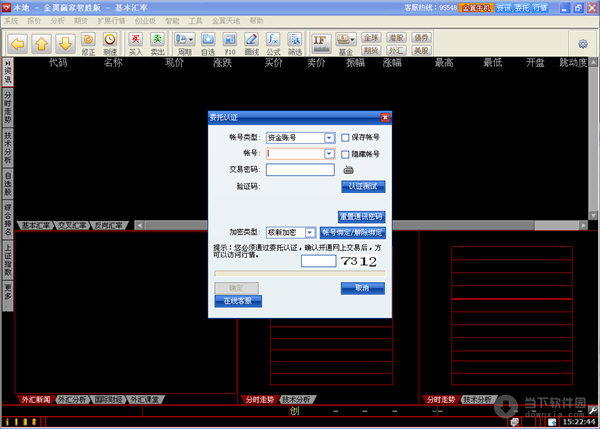Open the 工具 menu
600x429 pixels.
195,21
